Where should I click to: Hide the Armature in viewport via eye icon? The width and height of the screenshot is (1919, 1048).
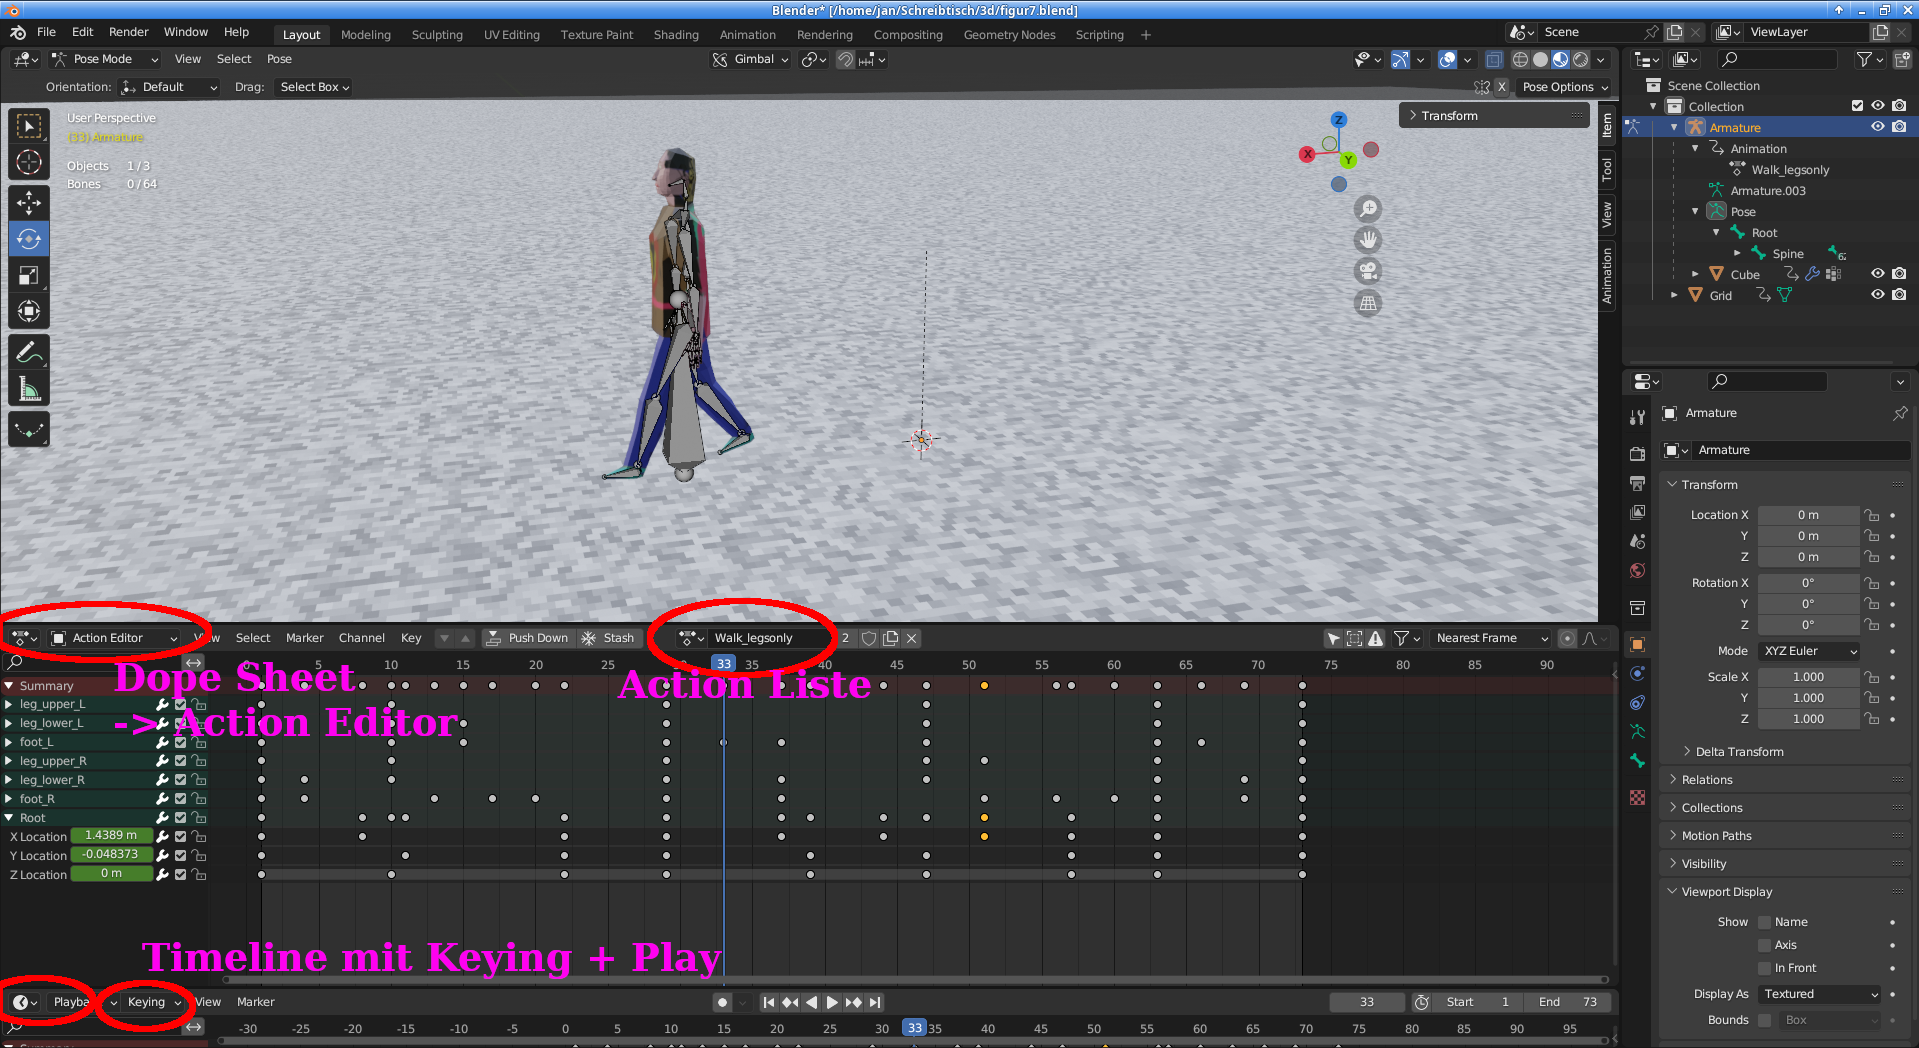(1877, 127)
